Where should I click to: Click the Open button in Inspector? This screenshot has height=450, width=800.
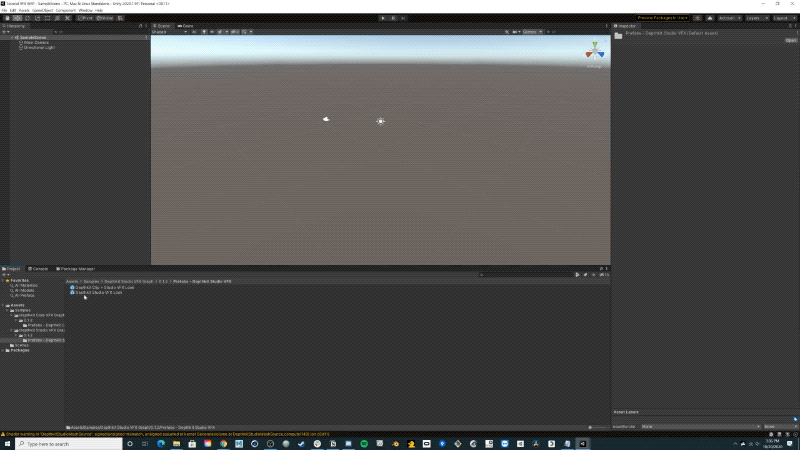pyautogui.click(x=790, y=41)
